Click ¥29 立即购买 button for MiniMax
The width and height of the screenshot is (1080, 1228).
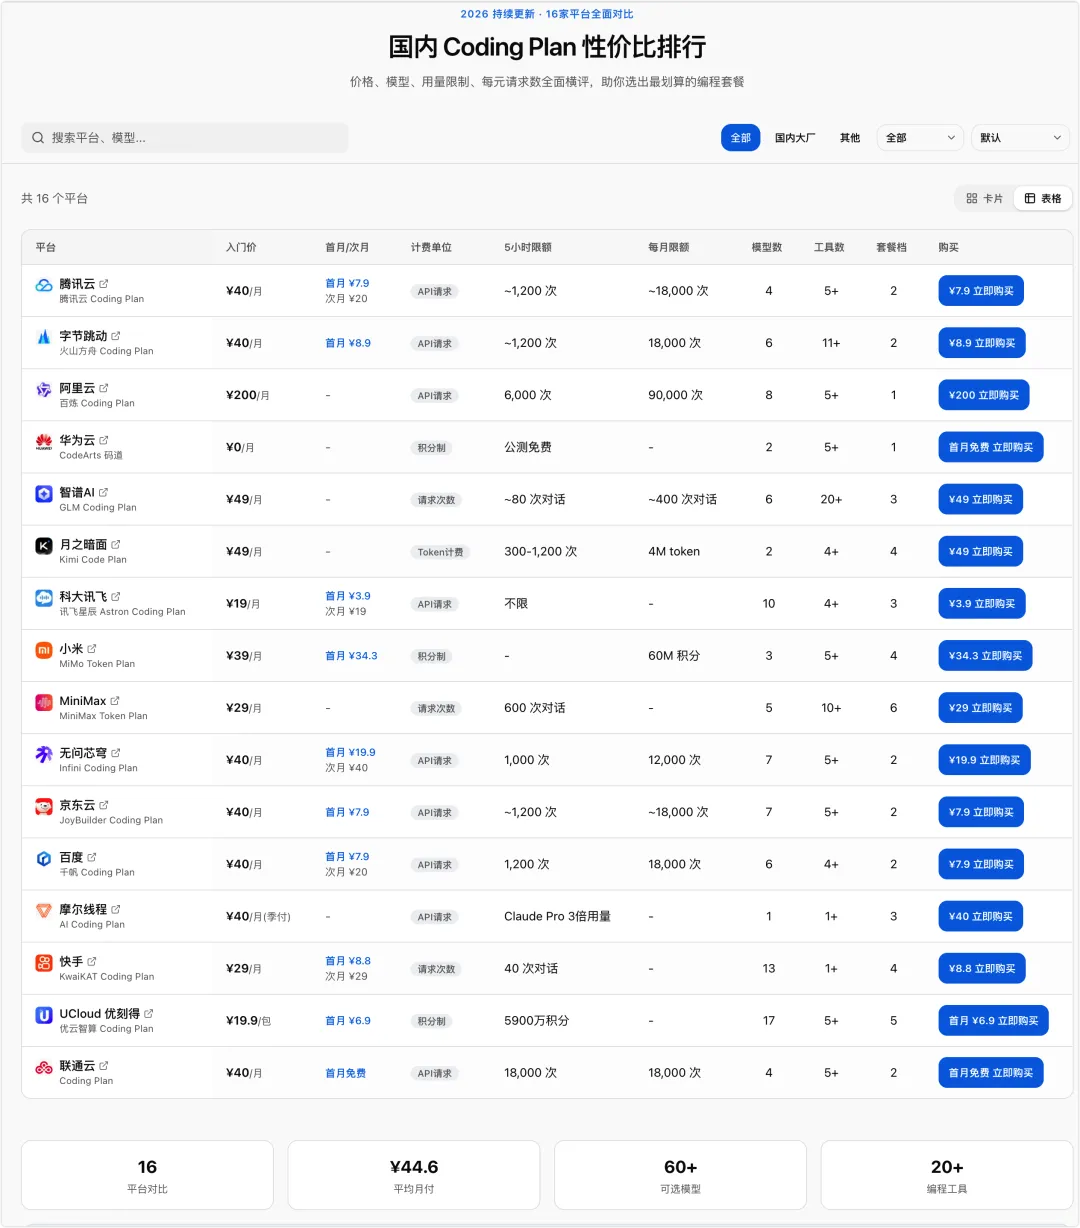point(980,708)
